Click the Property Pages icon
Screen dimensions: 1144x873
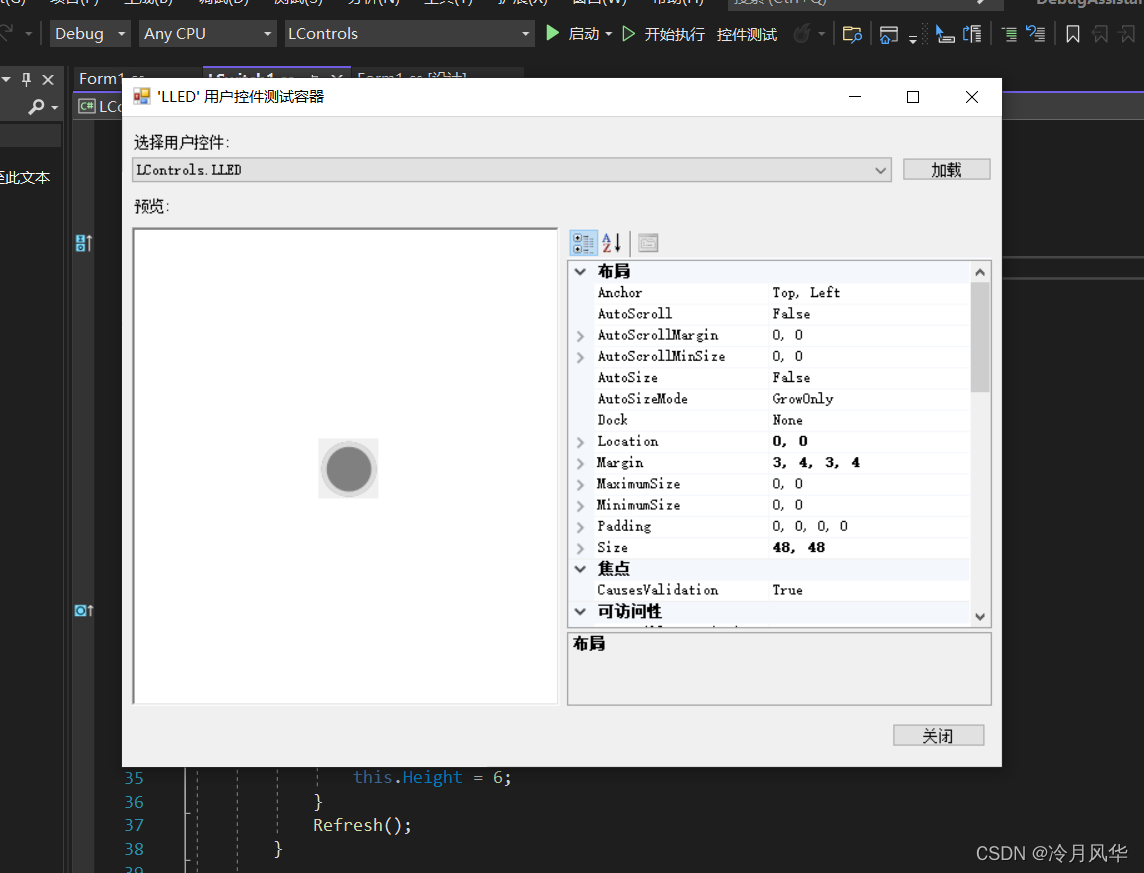pos(648,243)
